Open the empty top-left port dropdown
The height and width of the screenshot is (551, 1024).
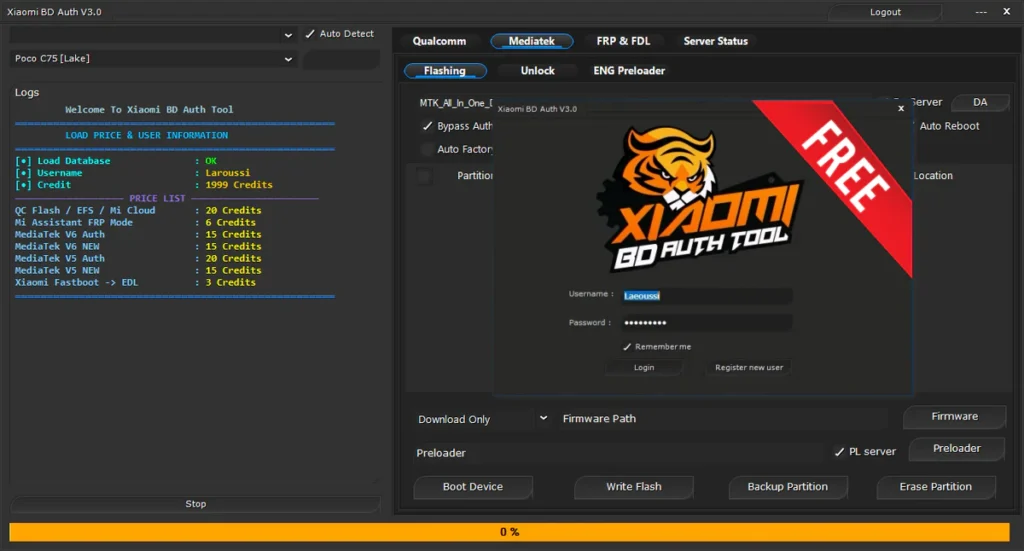(x=154, y=34)
